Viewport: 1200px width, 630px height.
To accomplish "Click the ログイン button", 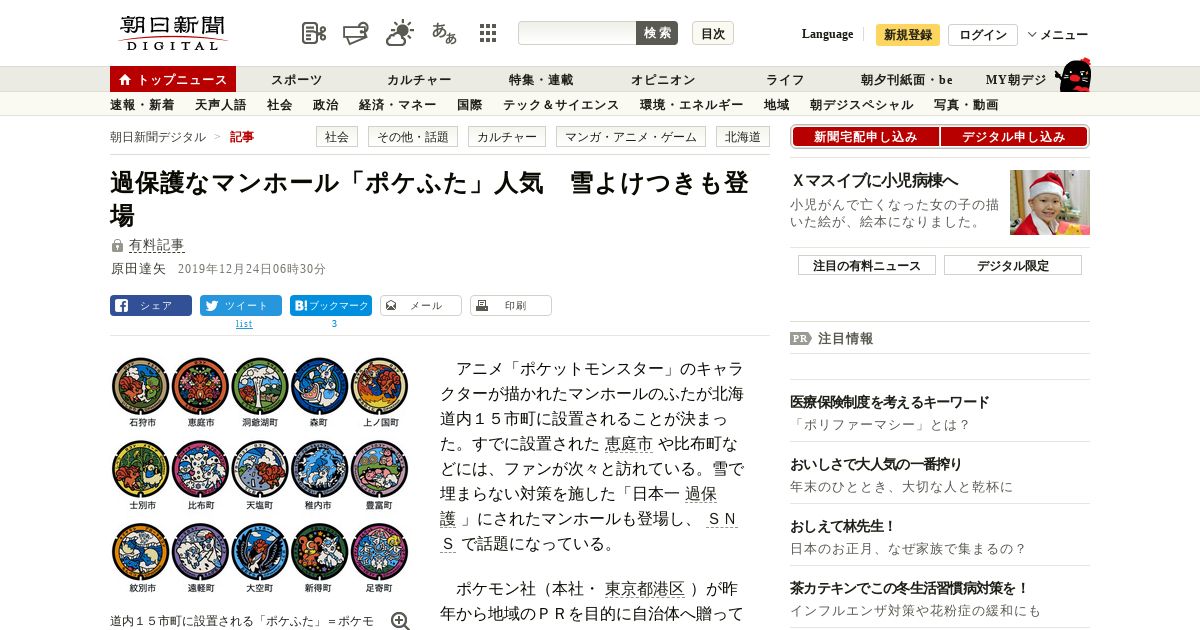I will (x=983, y=35).
